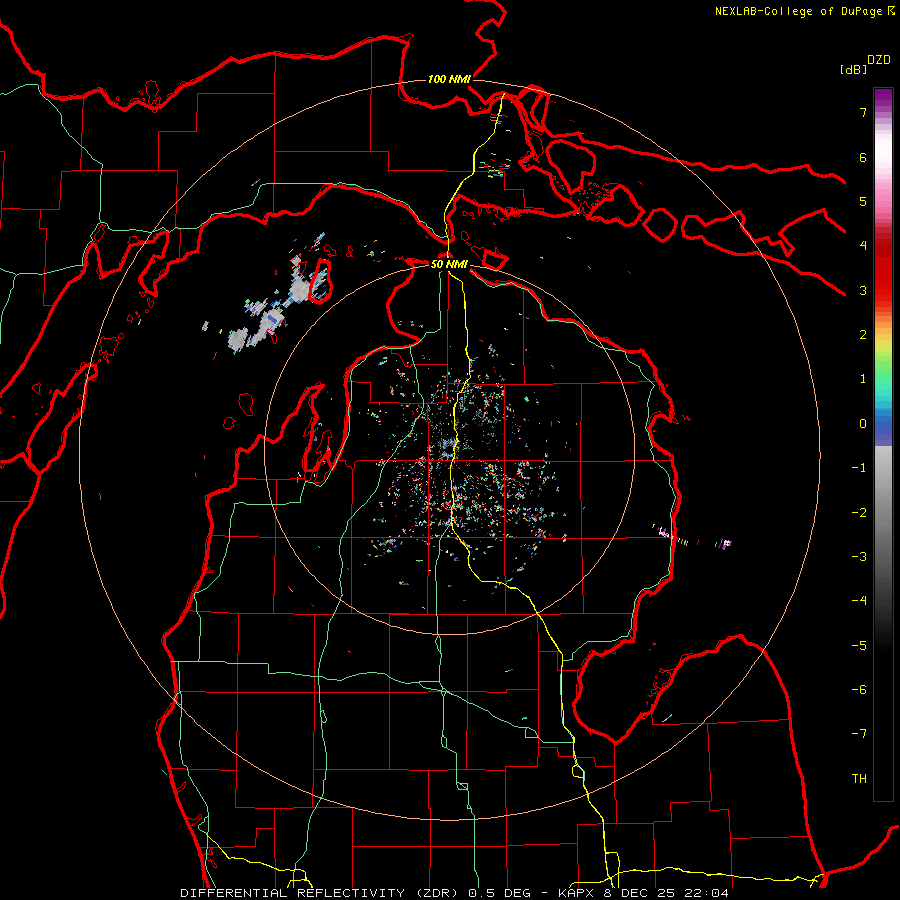The image size is (900, 900).
Task: Click the 6 value on color scale
Action: pos(863,157)
